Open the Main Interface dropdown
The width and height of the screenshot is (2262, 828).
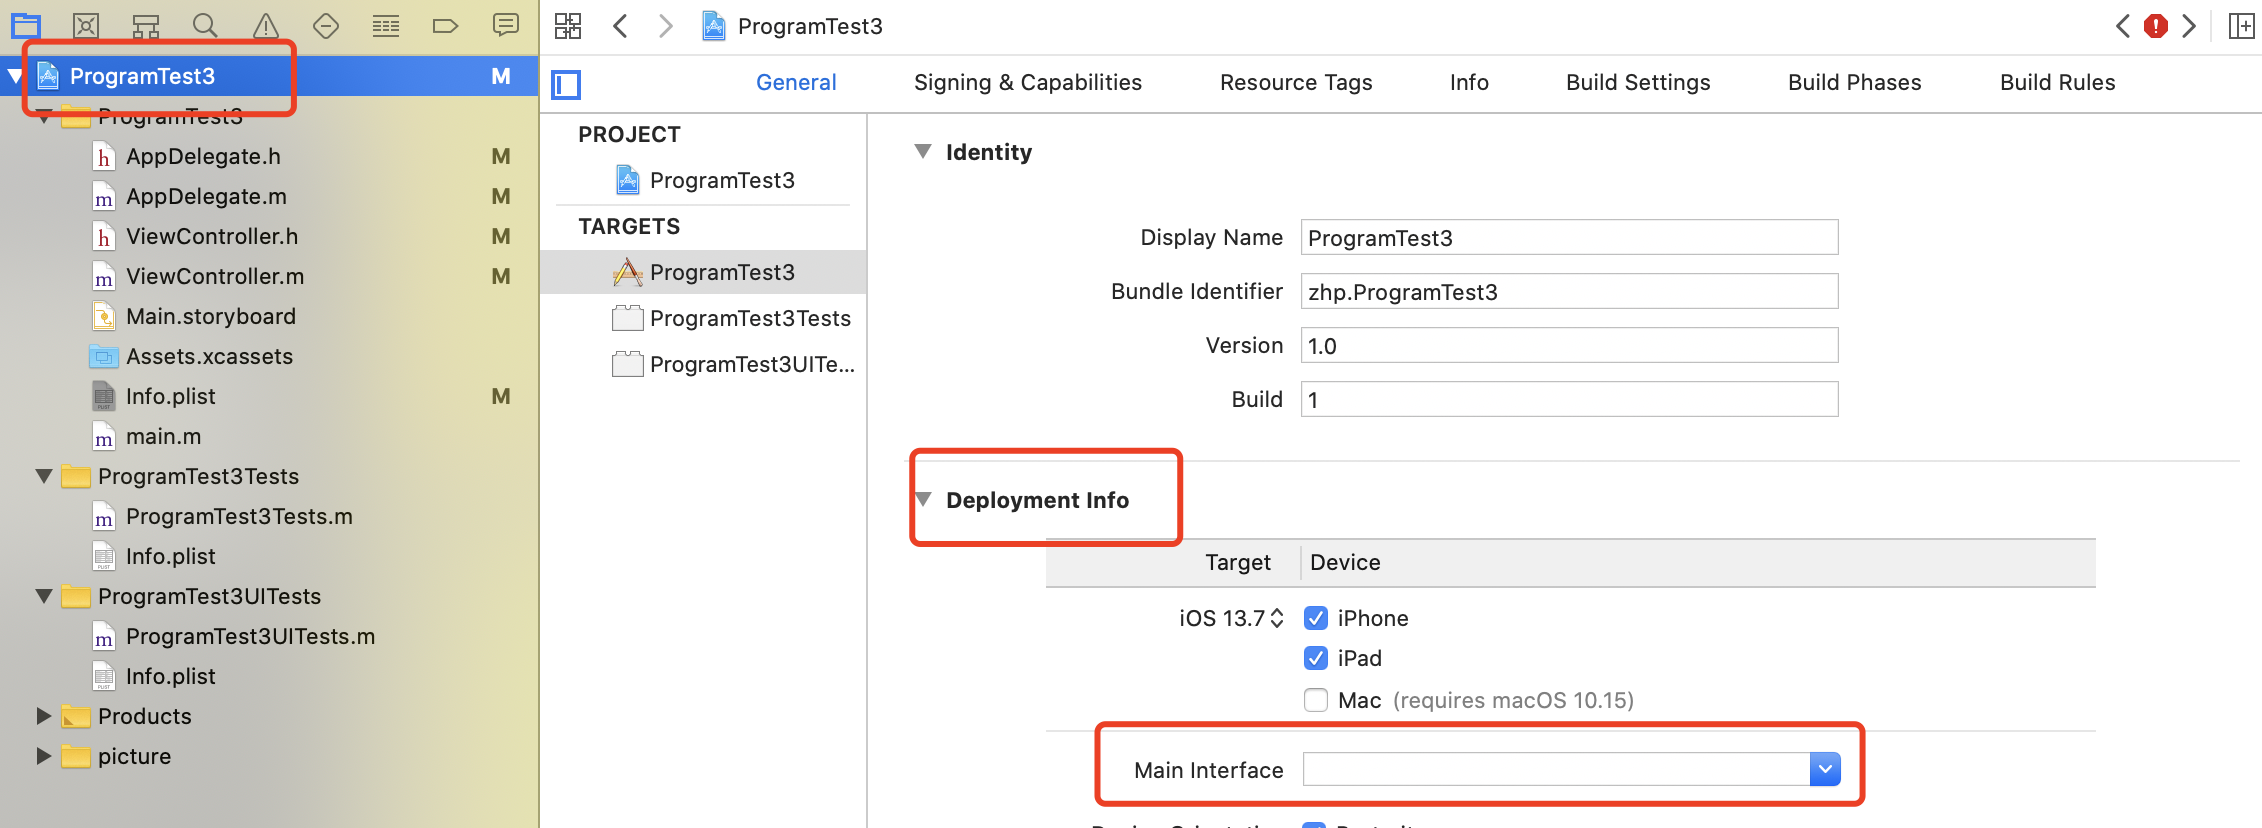[1825, 769]
